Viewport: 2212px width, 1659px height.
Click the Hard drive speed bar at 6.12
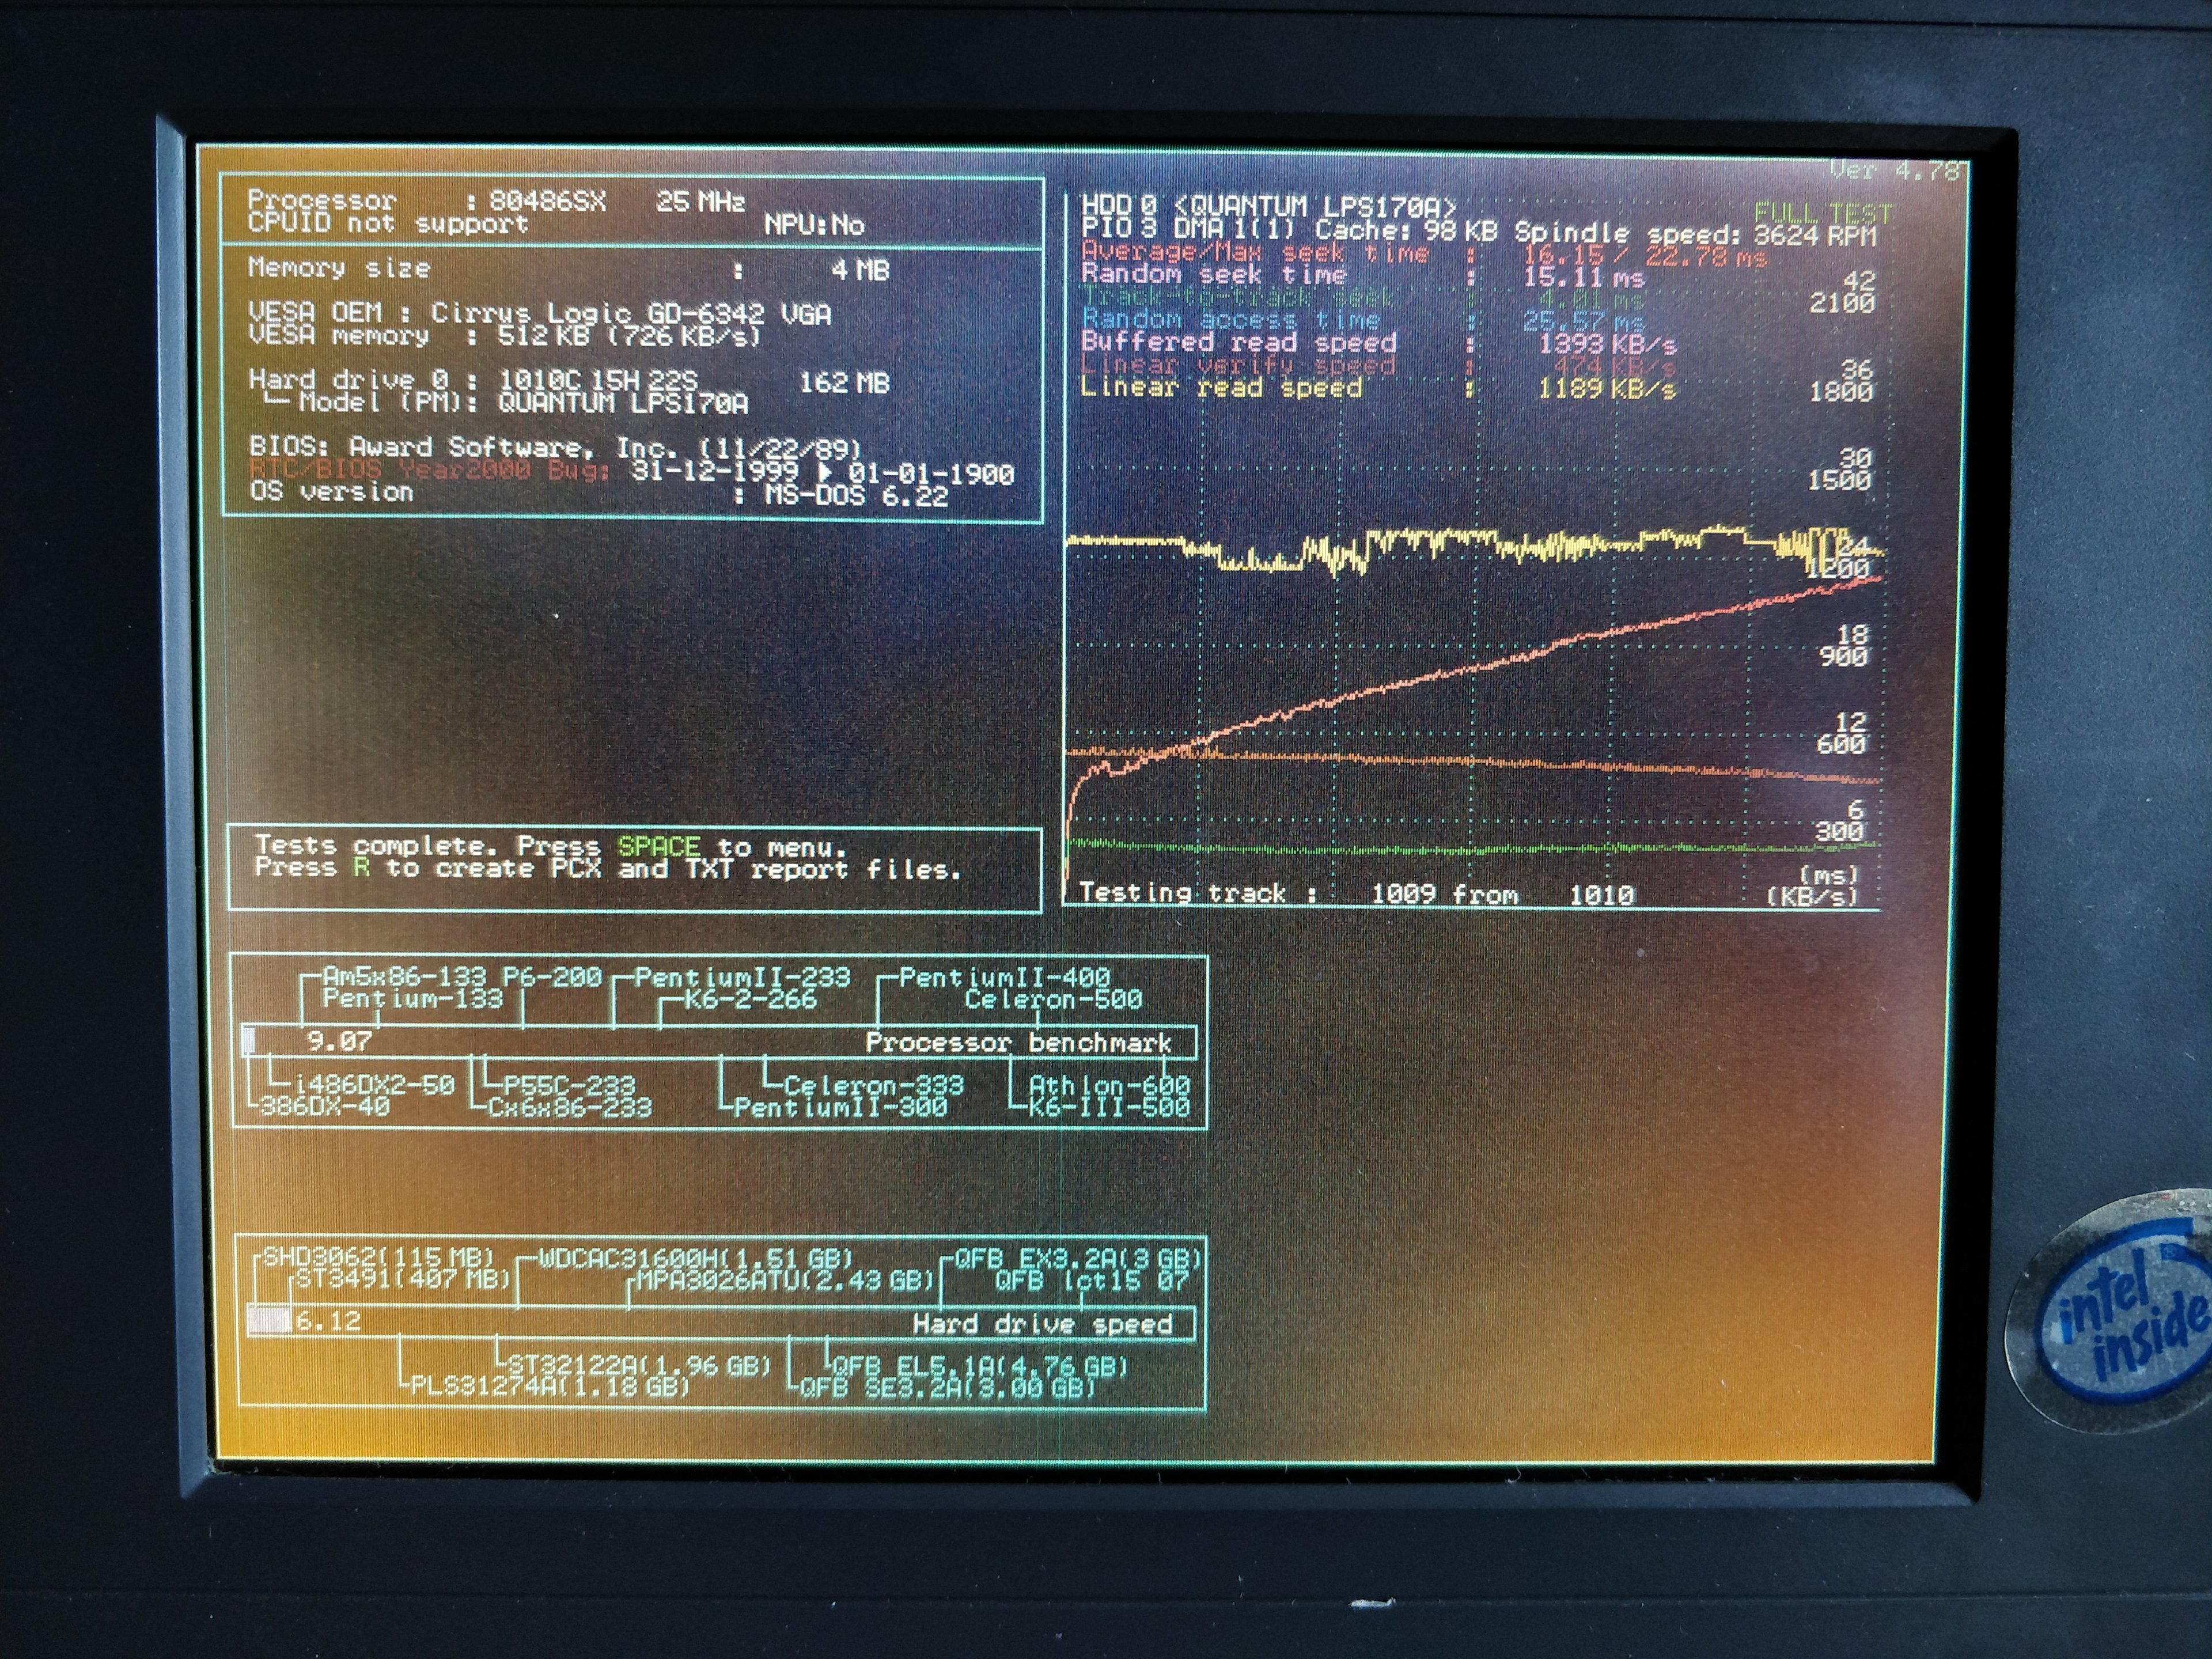click(x=269, y=1321)
